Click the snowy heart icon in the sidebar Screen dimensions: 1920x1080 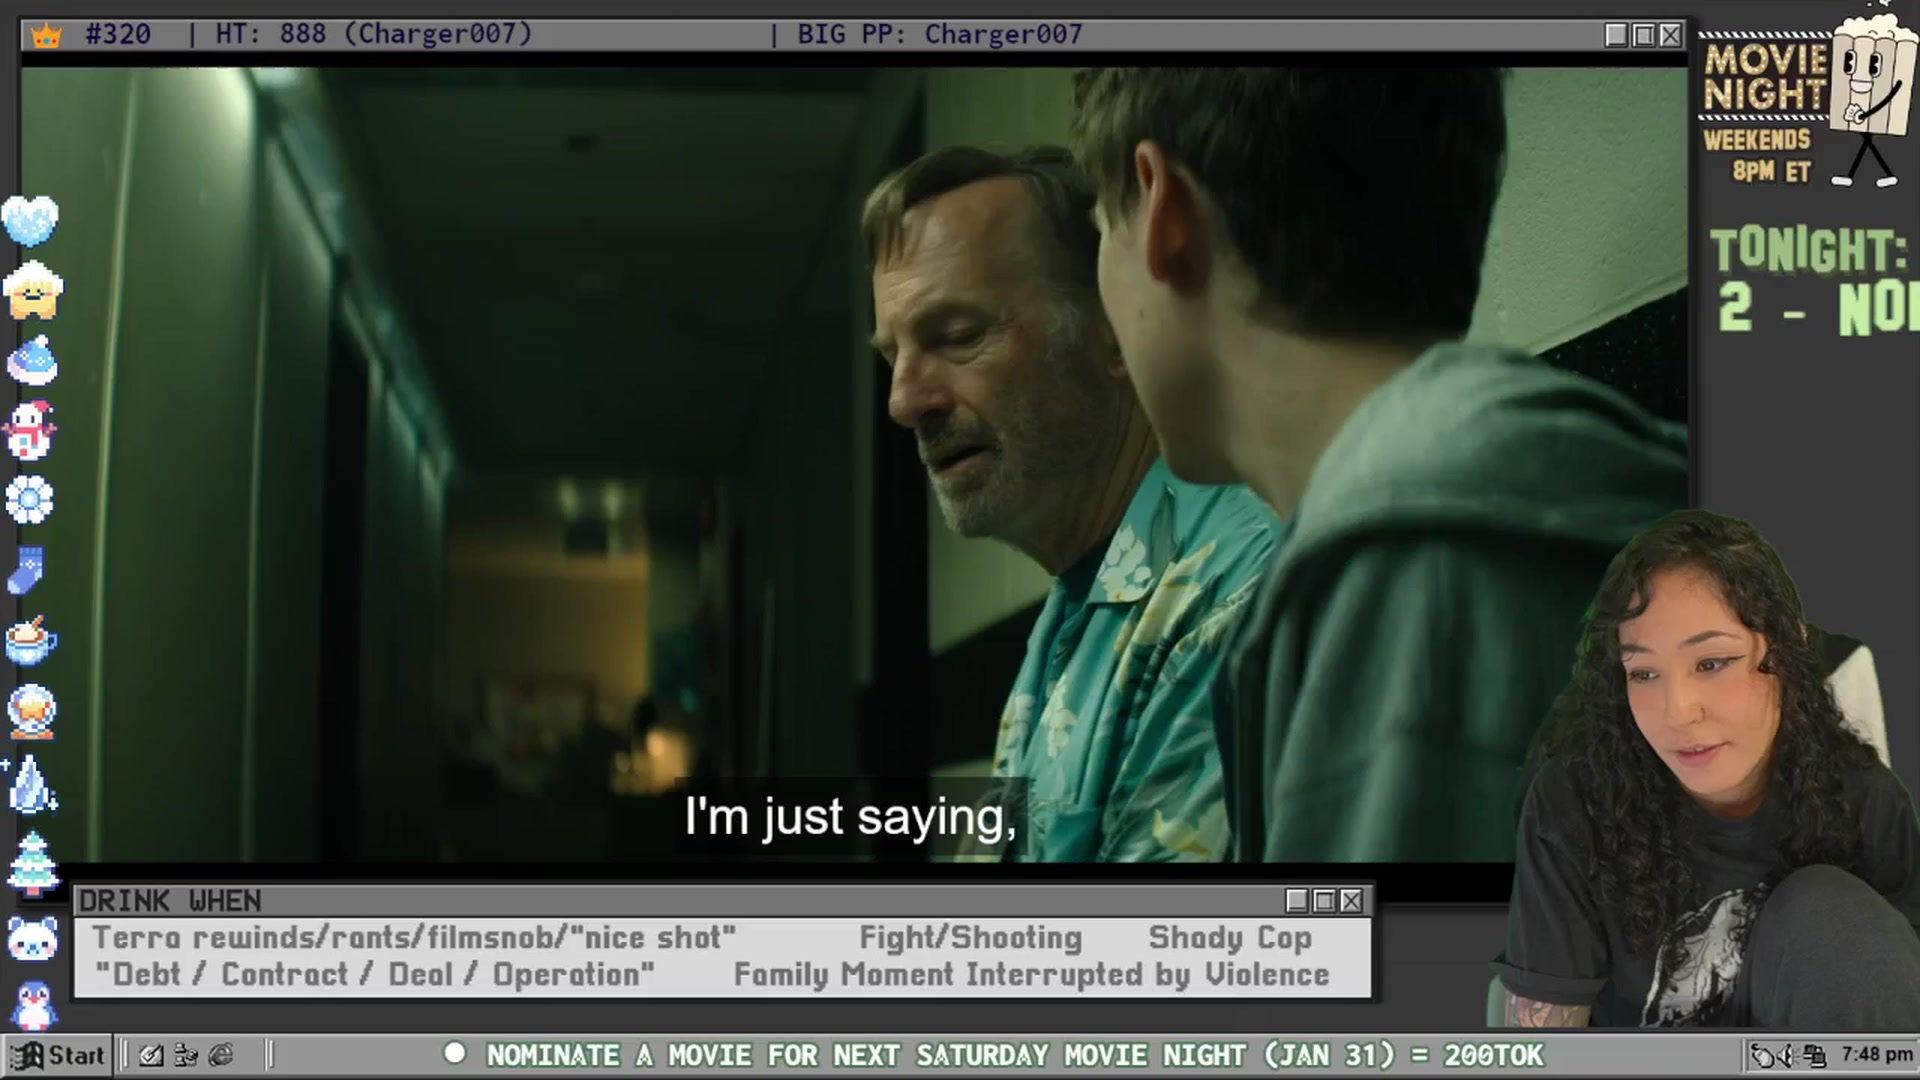[30, 220]
